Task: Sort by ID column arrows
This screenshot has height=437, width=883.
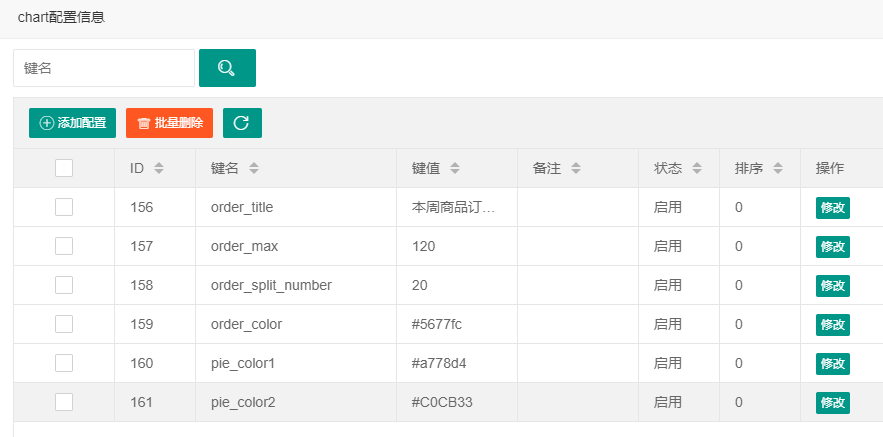Action: click(x=159, y=168)
